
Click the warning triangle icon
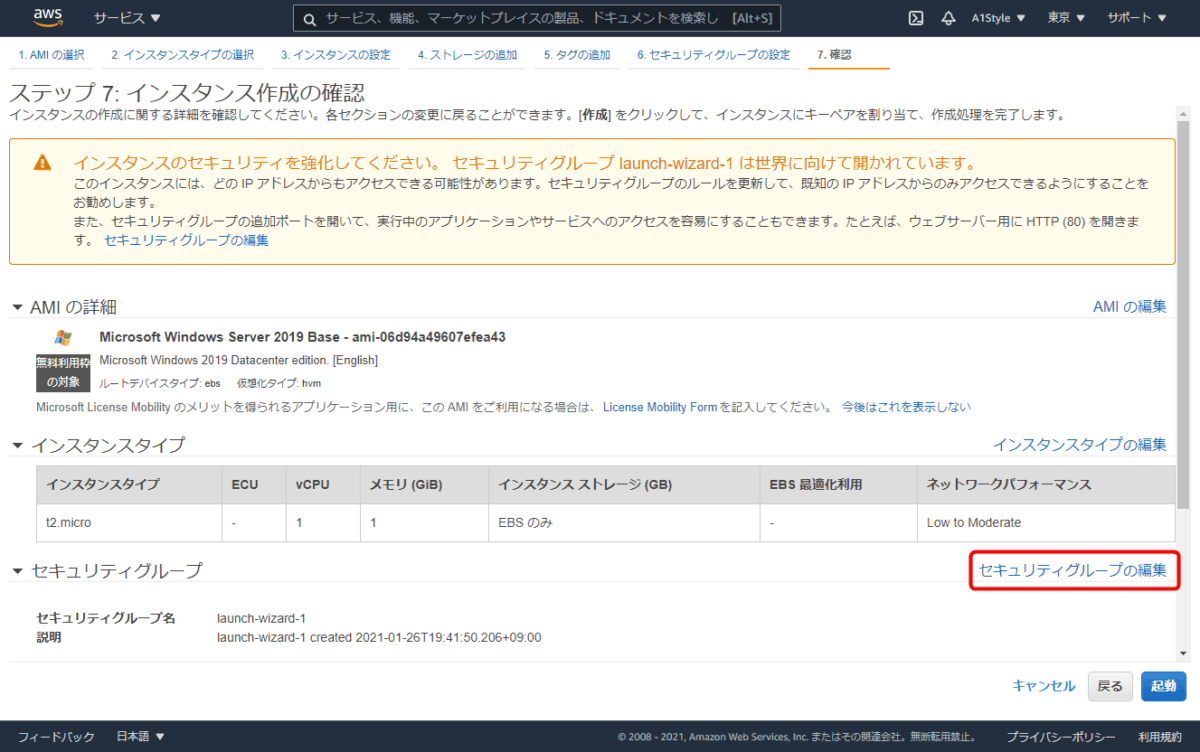click(40, 163)
